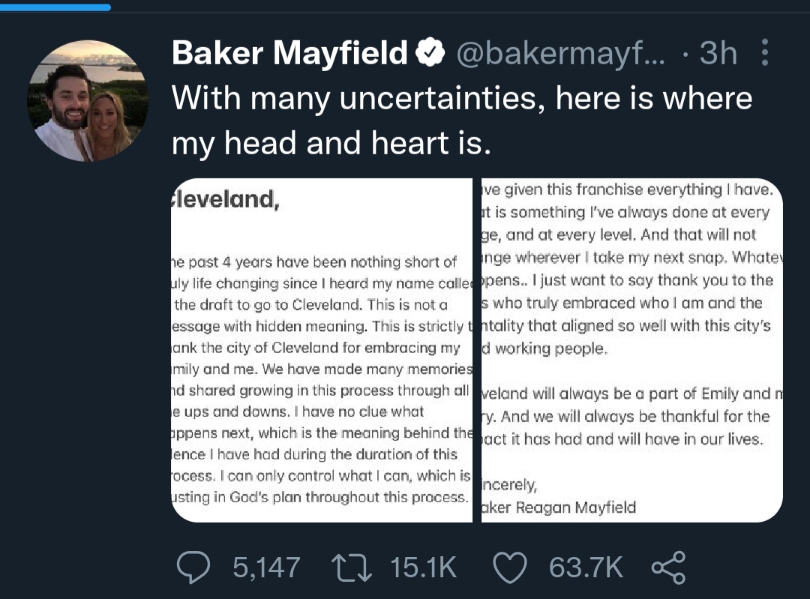Open the right letter image
Screen dimensions: 810x599
click(632, 350)
